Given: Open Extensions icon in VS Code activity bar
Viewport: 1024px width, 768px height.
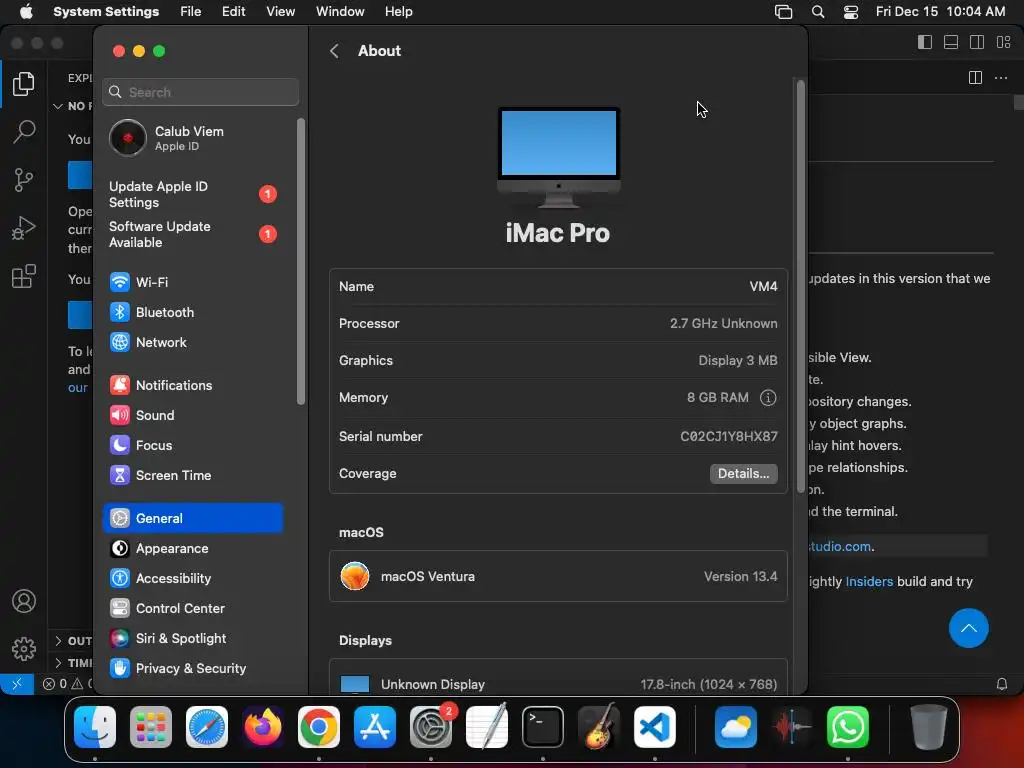Looking at the screenshot, I should coord(24,276).
